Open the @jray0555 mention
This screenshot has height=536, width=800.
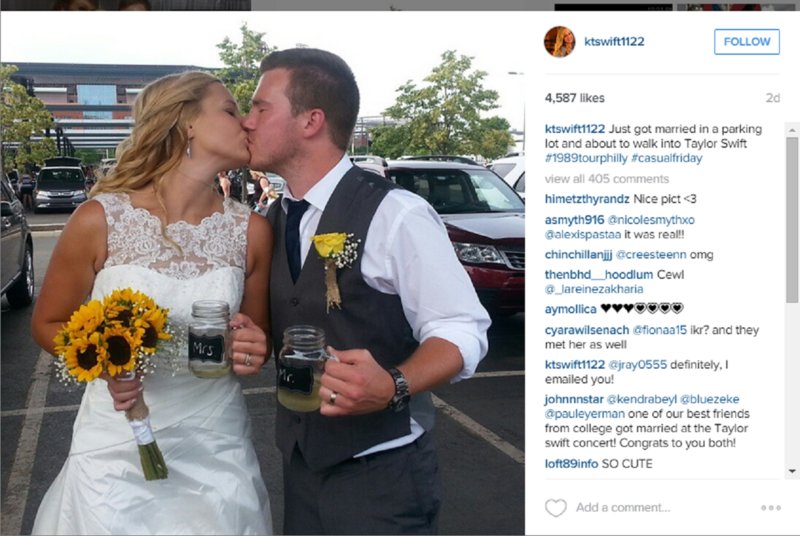[638, 365]
